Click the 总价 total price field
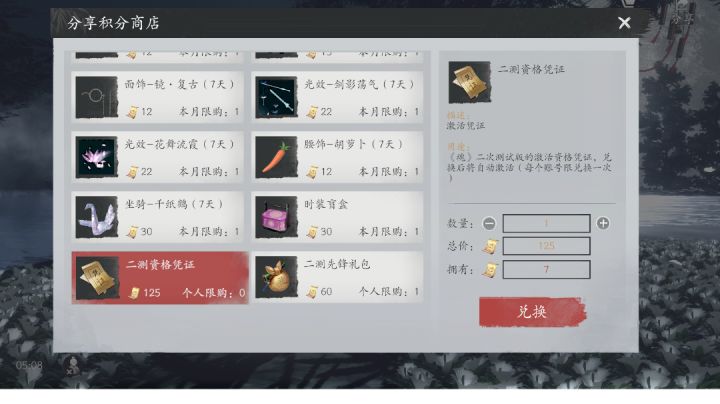The height and width of the screenshot is (404, 720). 546,246
